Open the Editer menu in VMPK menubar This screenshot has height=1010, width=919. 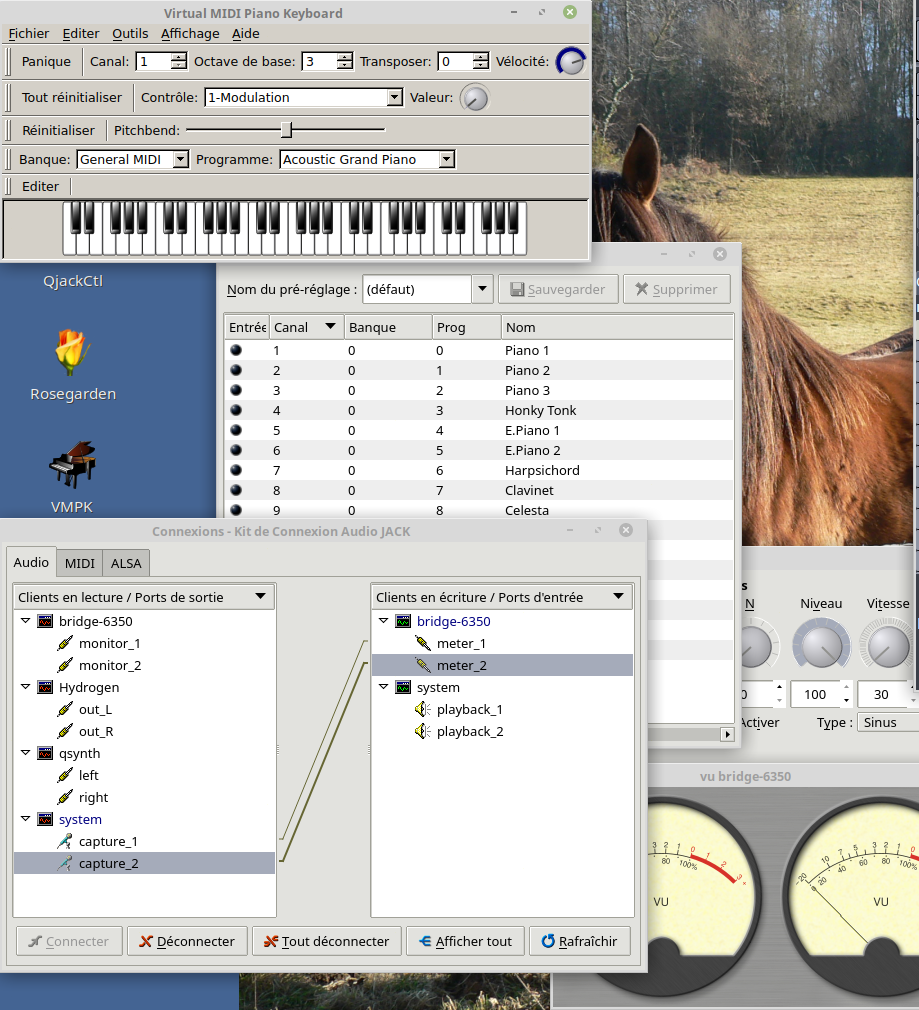pos(81,33)
